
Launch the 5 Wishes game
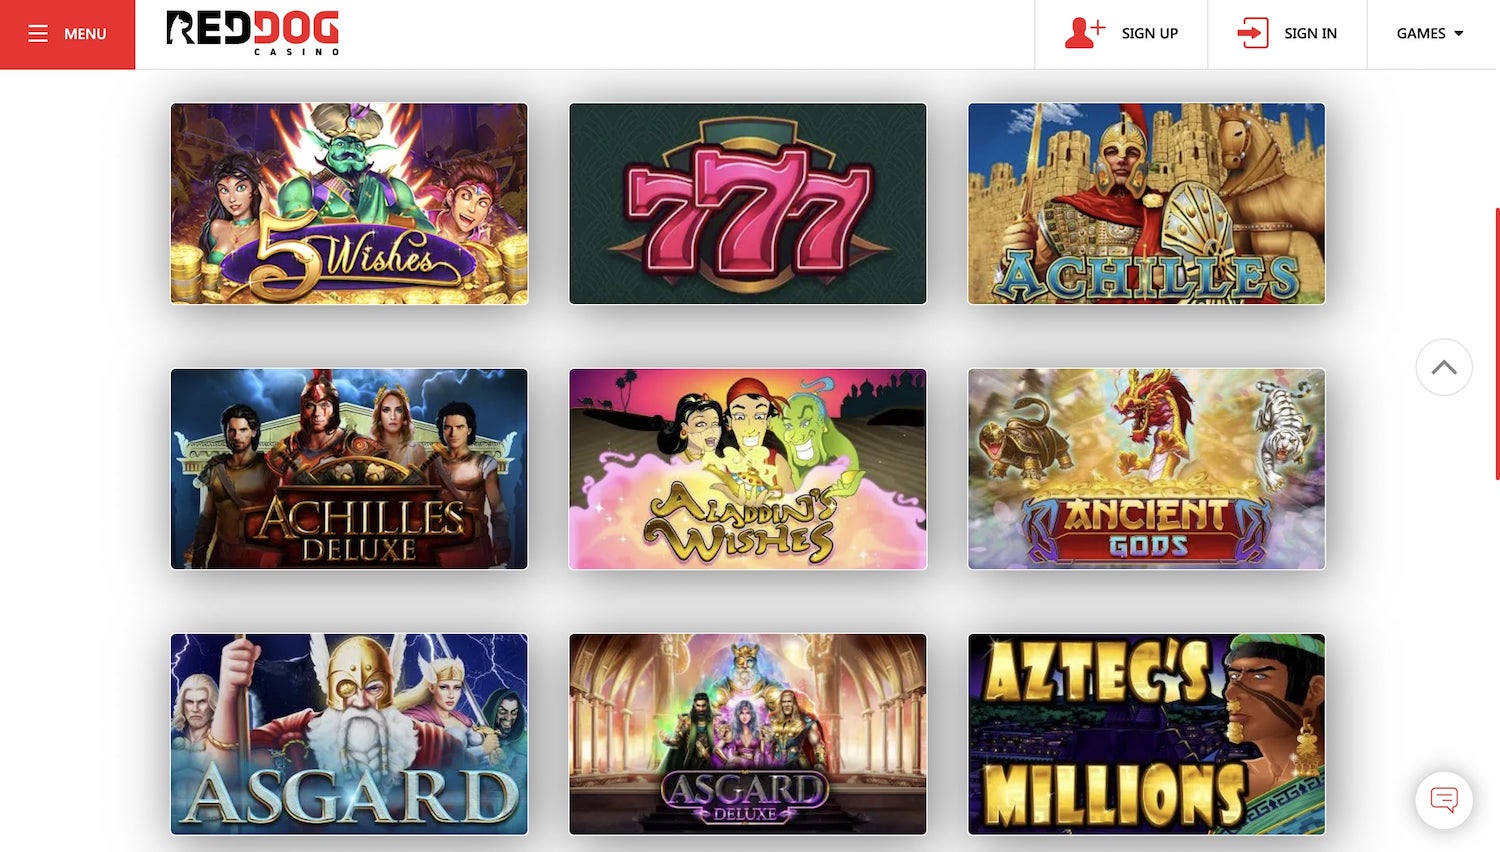[349, 204]
